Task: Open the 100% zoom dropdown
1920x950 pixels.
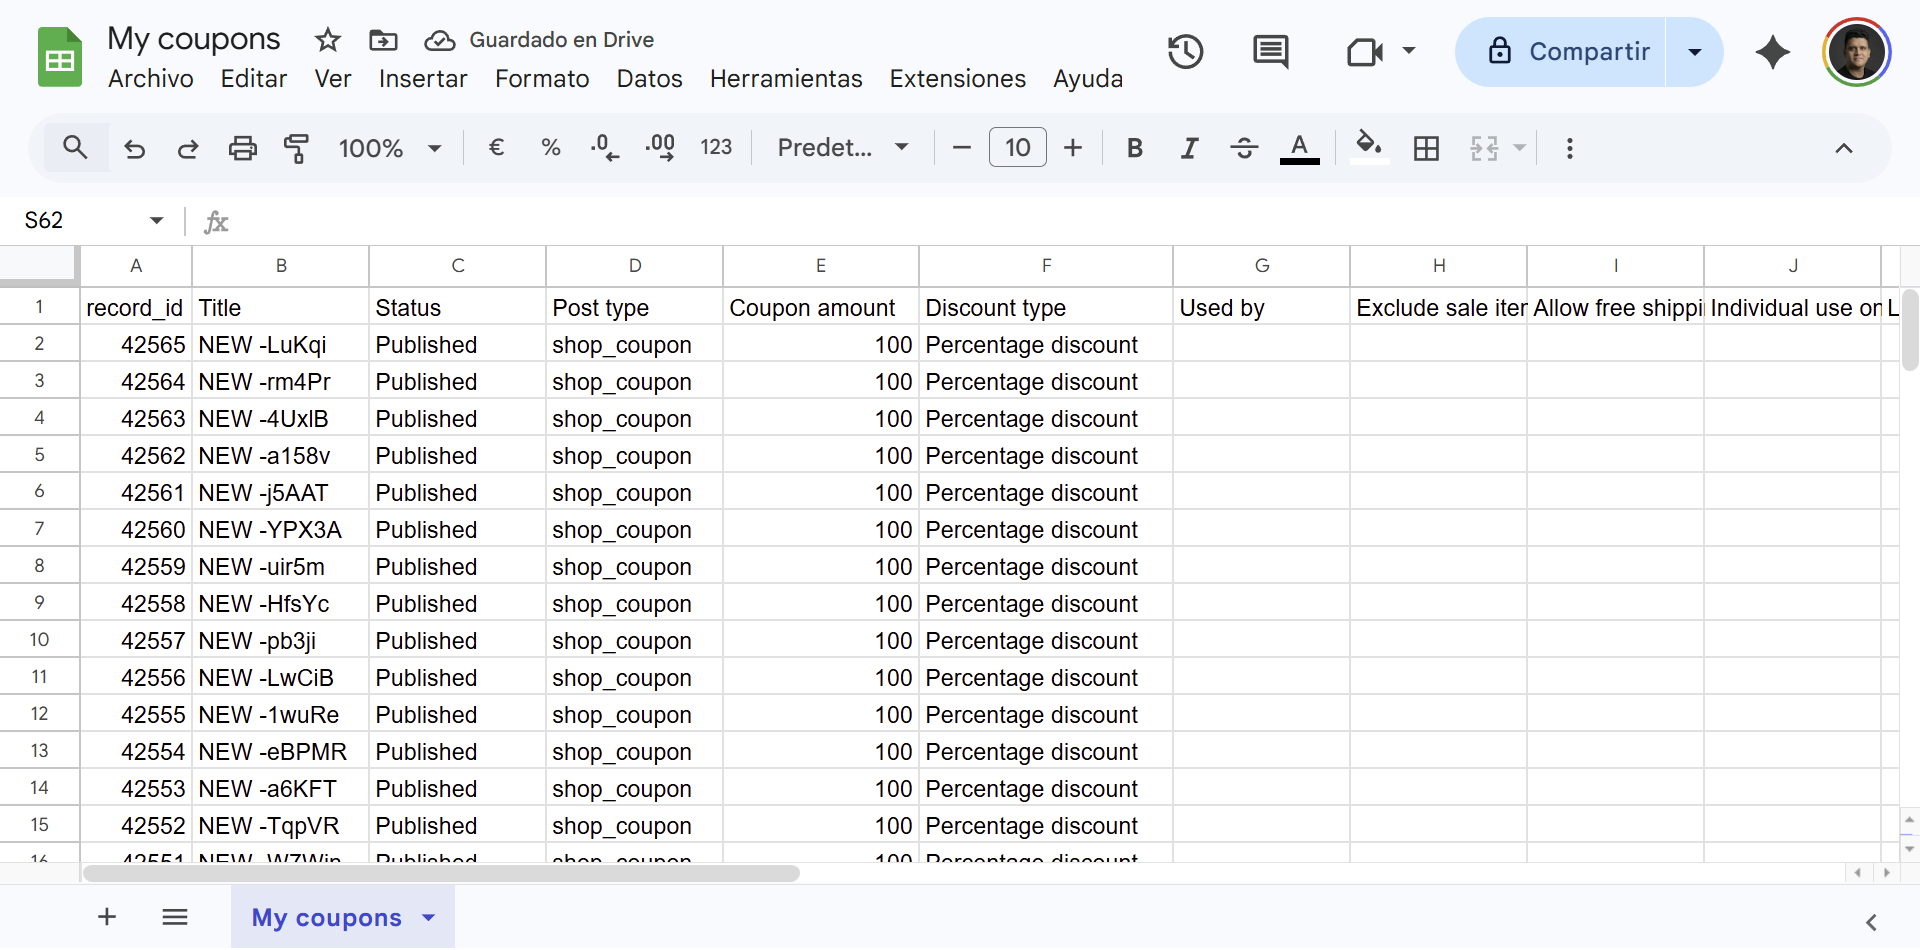Action: coord(390,148)
